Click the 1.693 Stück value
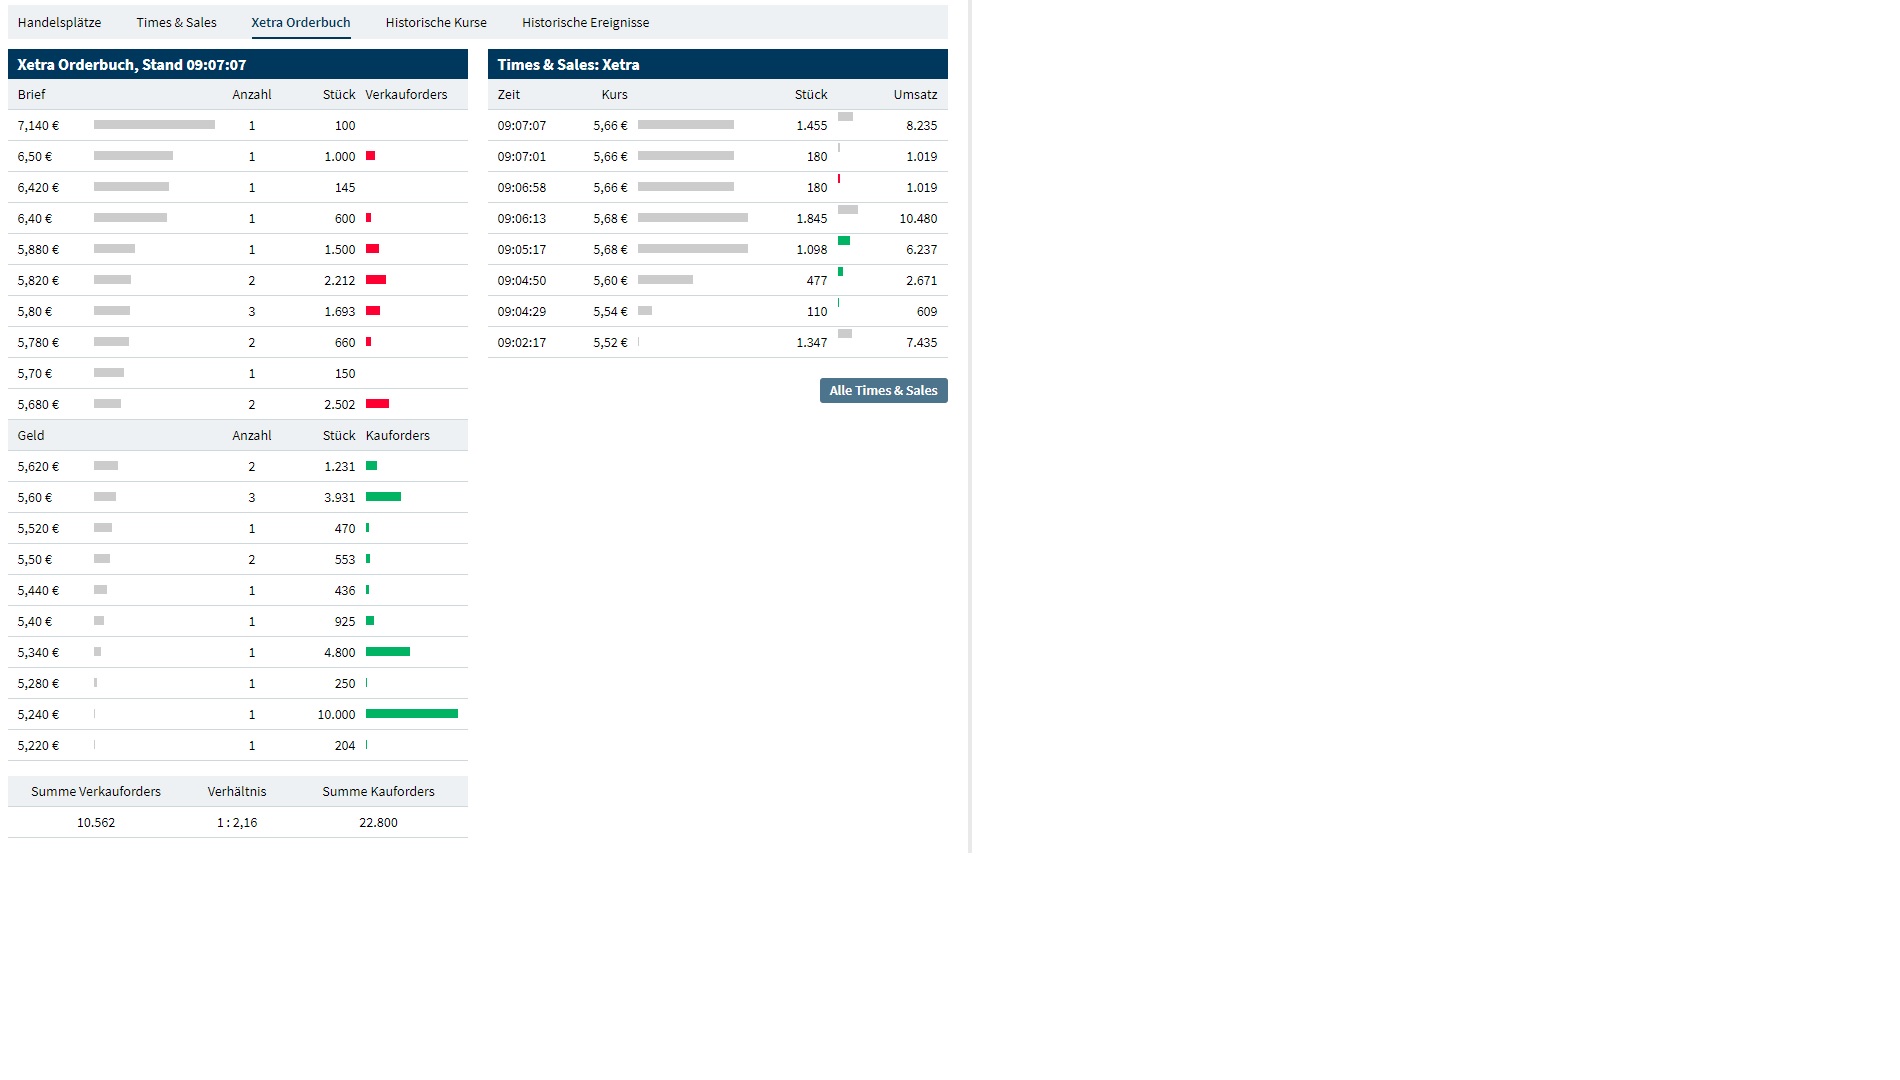This screenshot has width=1900, height=1080. [x=339, y=311]
